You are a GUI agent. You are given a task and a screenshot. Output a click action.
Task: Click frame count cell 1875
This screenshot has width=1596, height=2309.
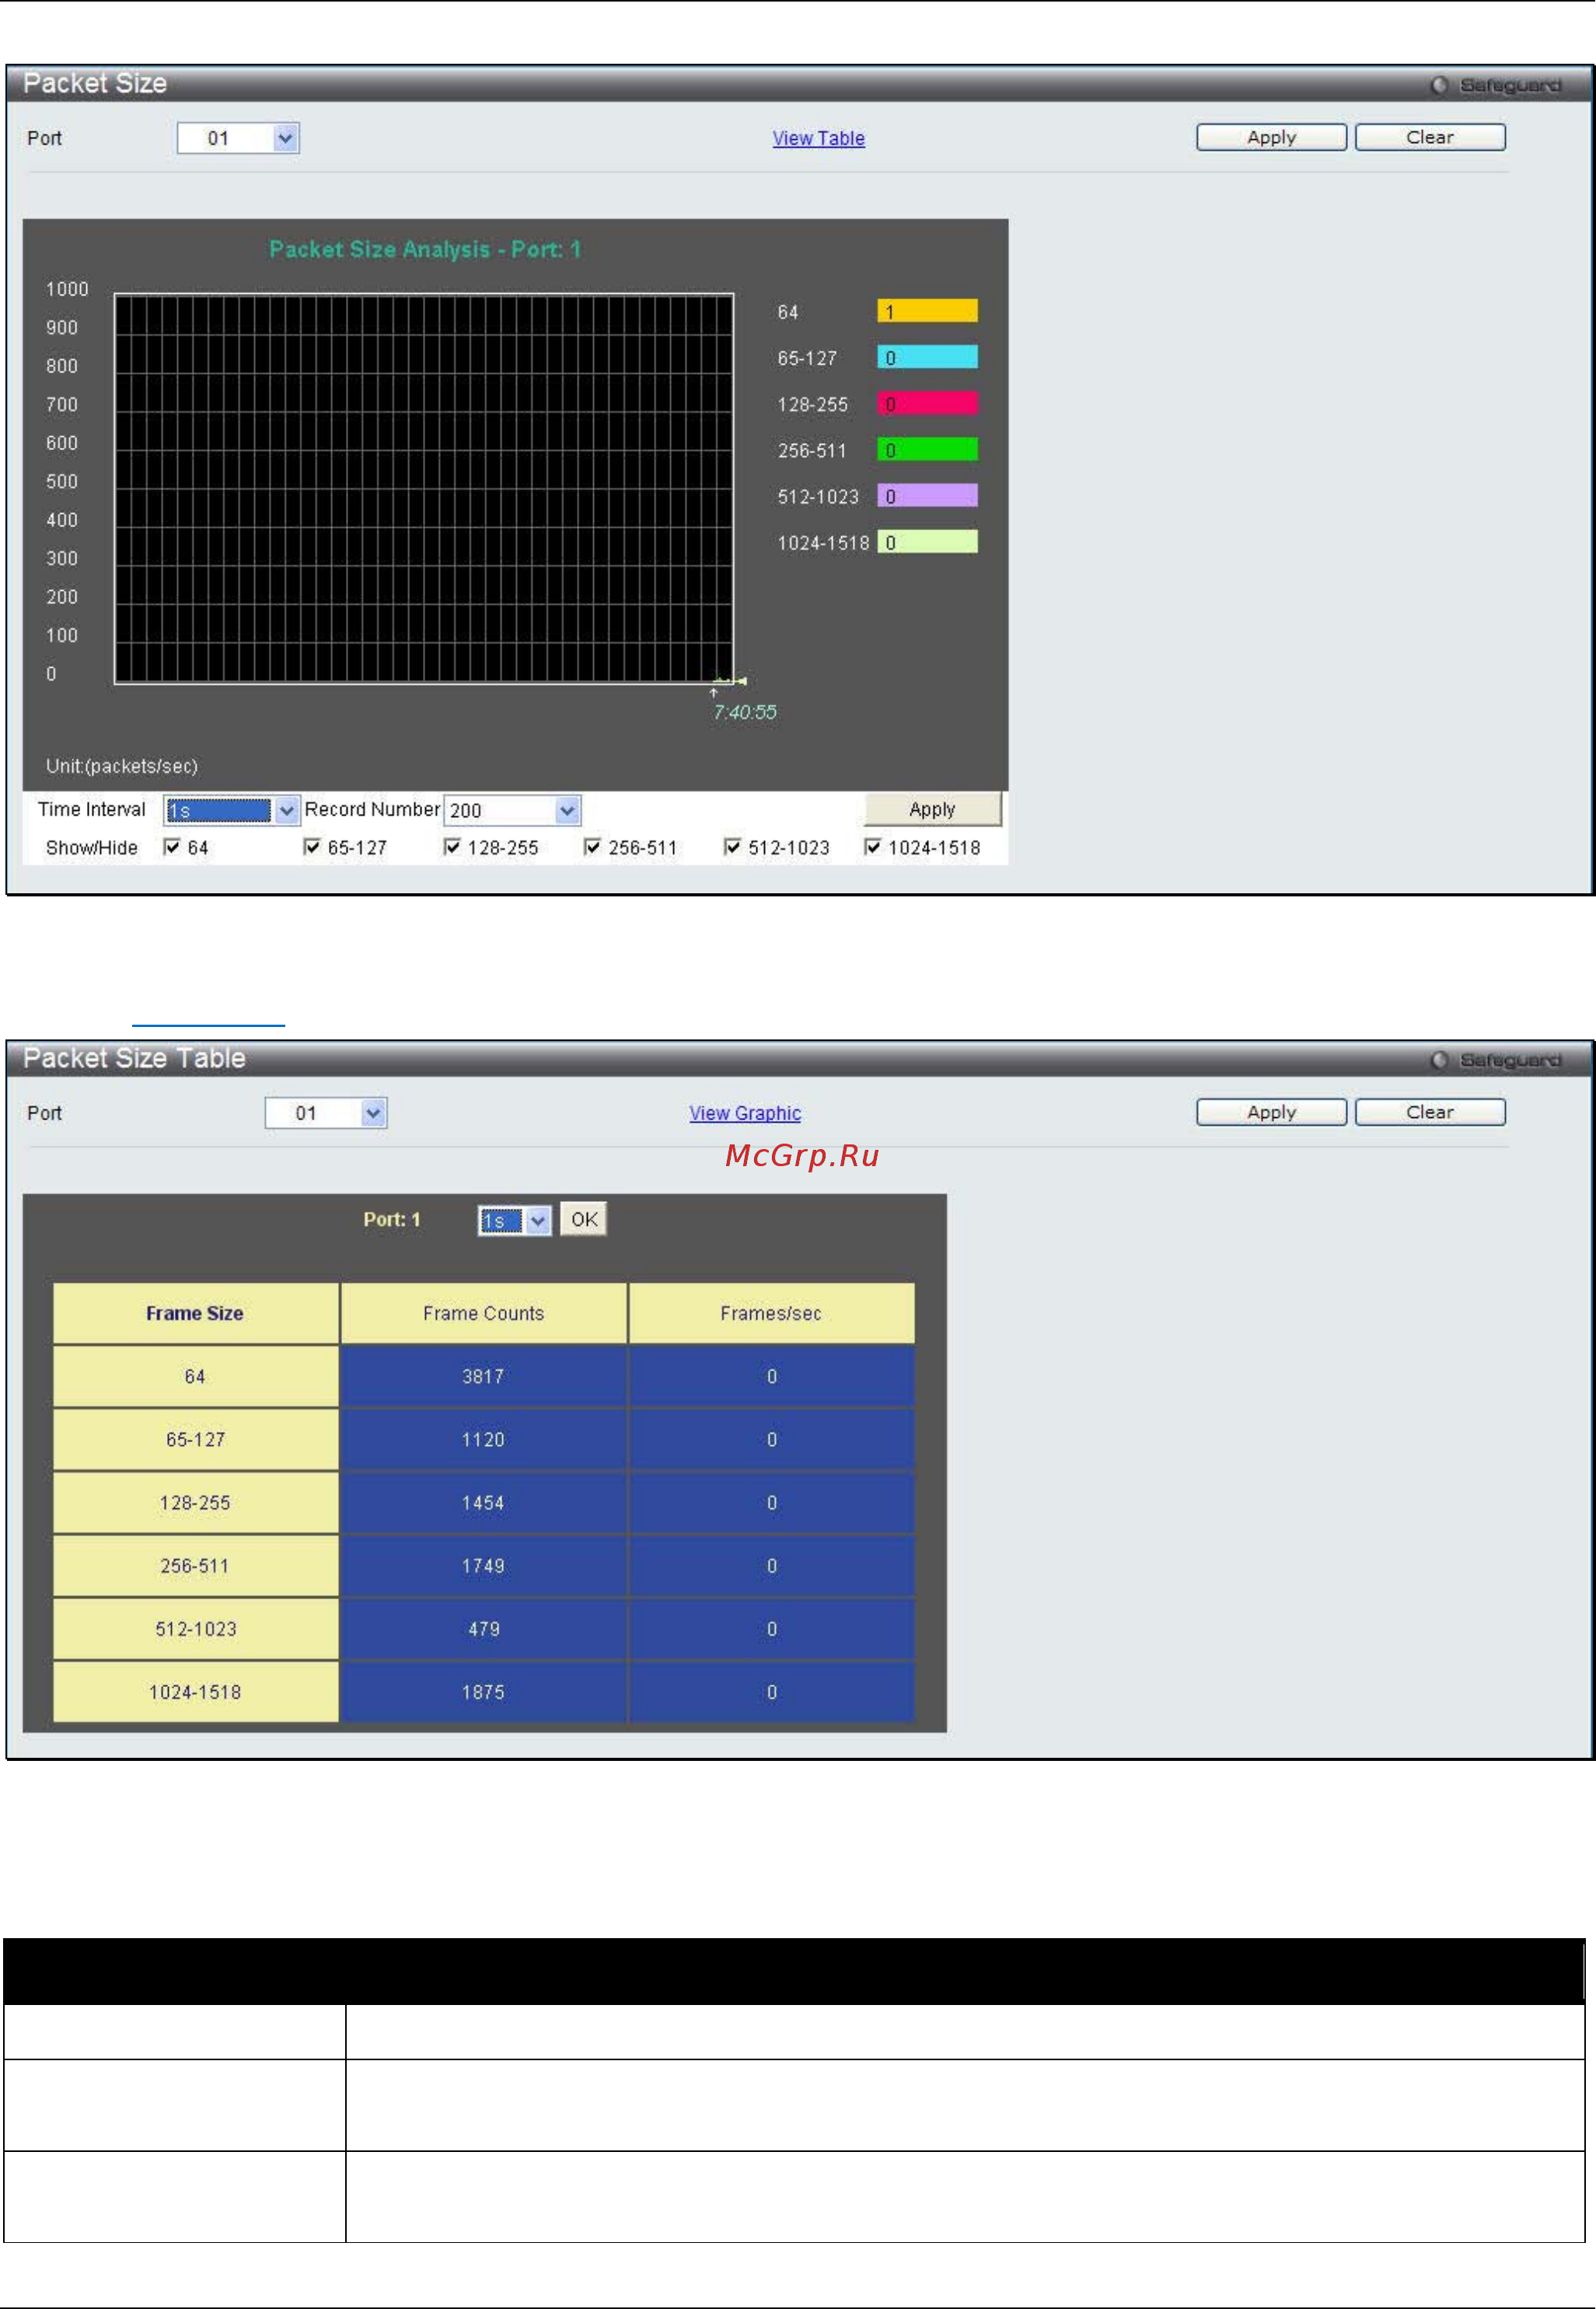pyautogui.click(x=483, y=1692)
